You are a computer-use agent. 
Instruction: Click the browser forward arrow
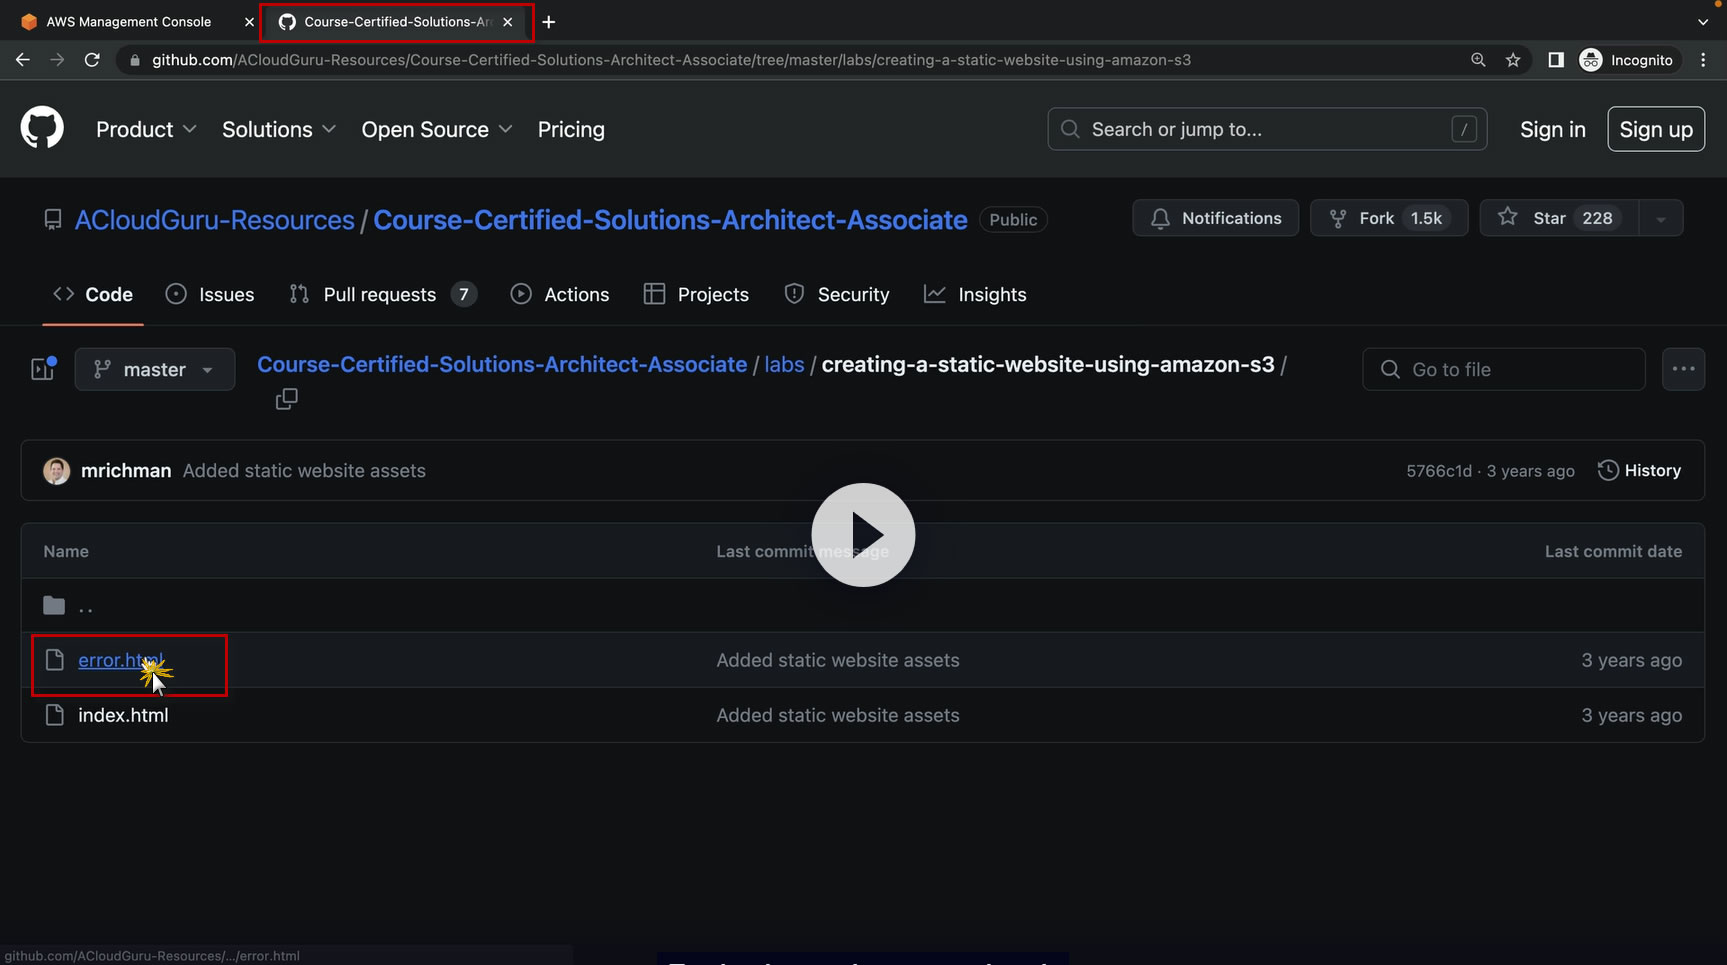(57, 60)
